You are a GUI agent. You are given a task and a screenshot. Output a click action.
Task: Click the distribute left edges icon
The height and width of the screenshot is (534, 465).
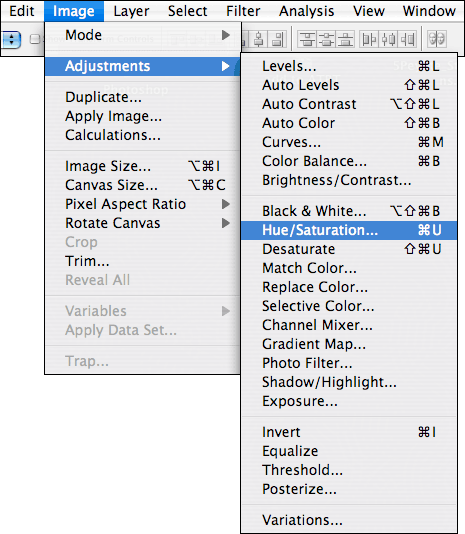(369, 39)
